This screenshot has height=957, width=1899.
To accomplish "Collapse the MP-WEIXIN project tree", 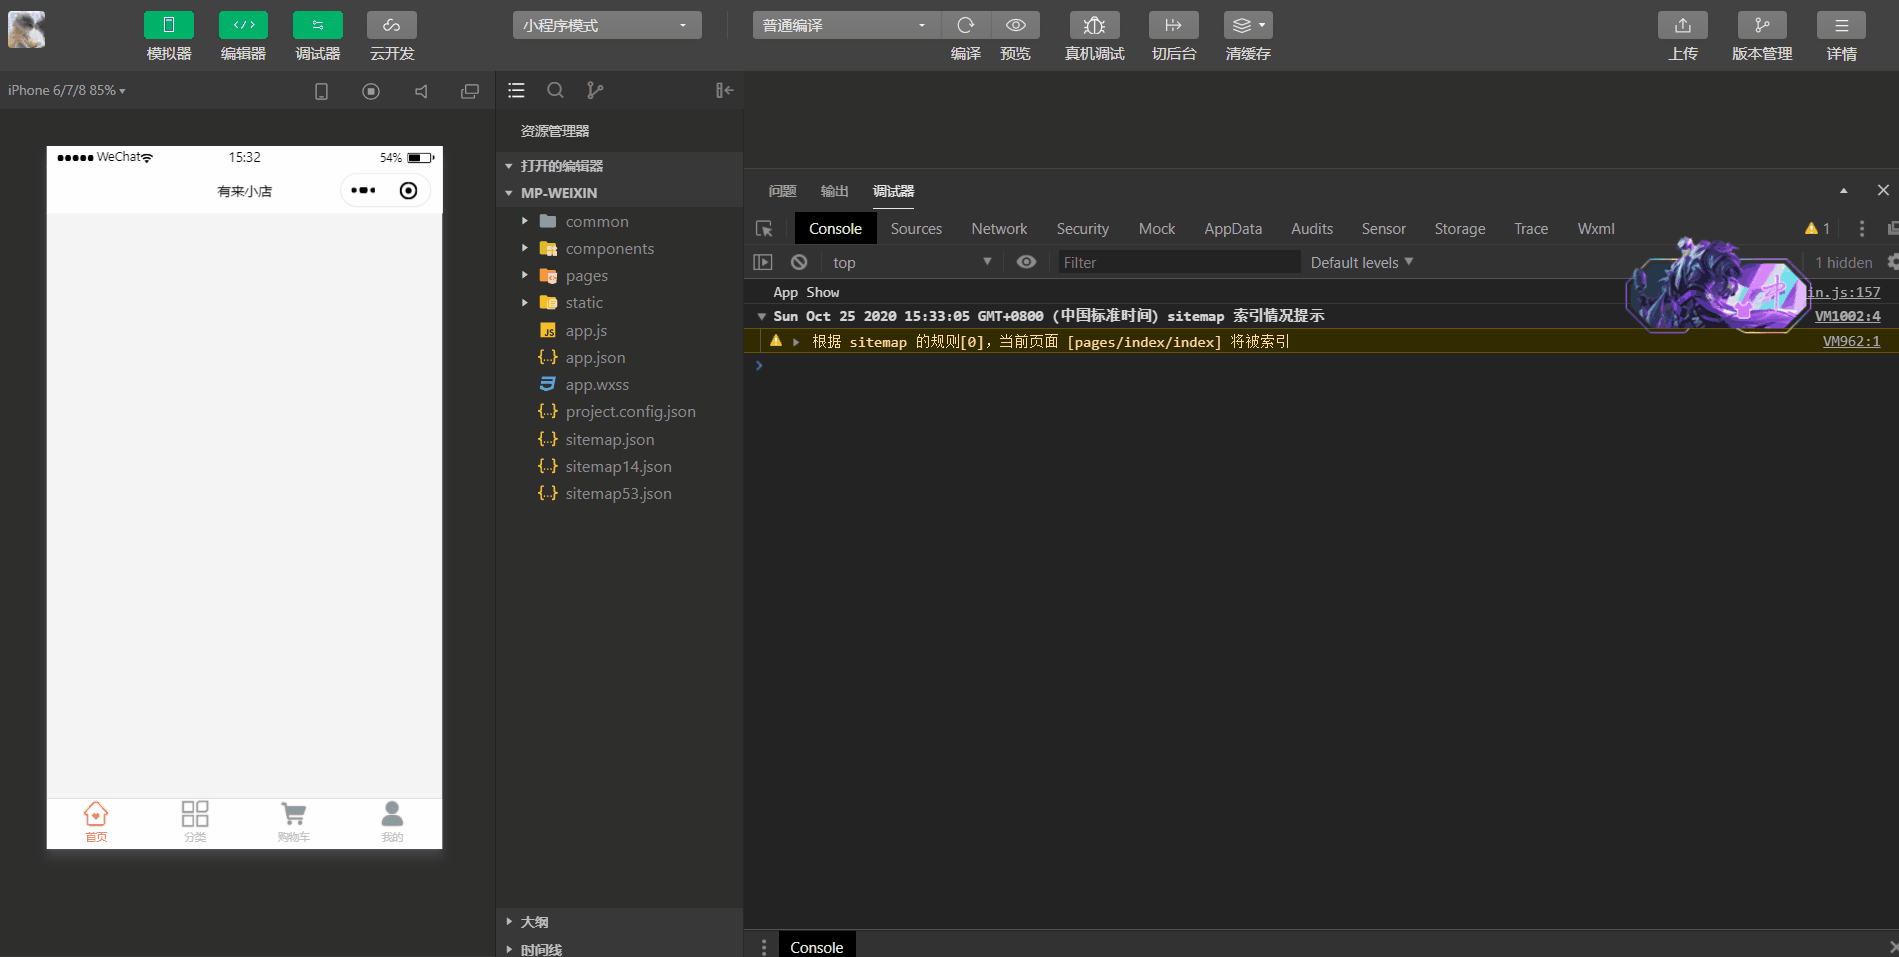I will (619, 193).
